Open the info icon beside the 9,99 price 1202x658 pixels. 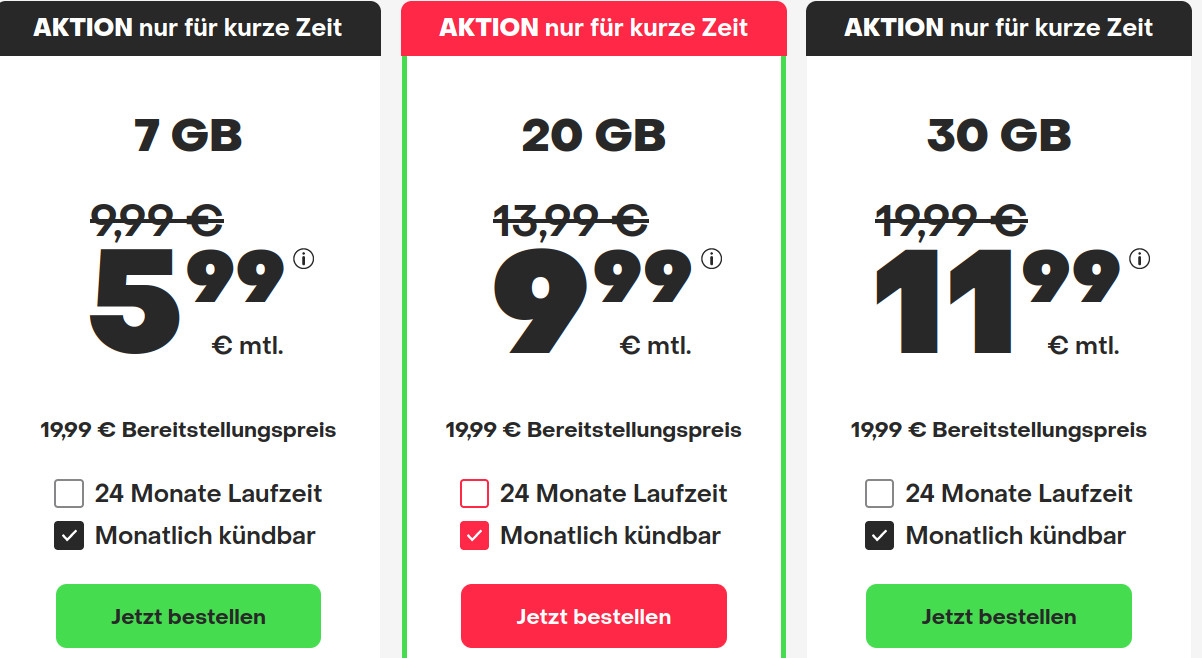pos(712,258)
